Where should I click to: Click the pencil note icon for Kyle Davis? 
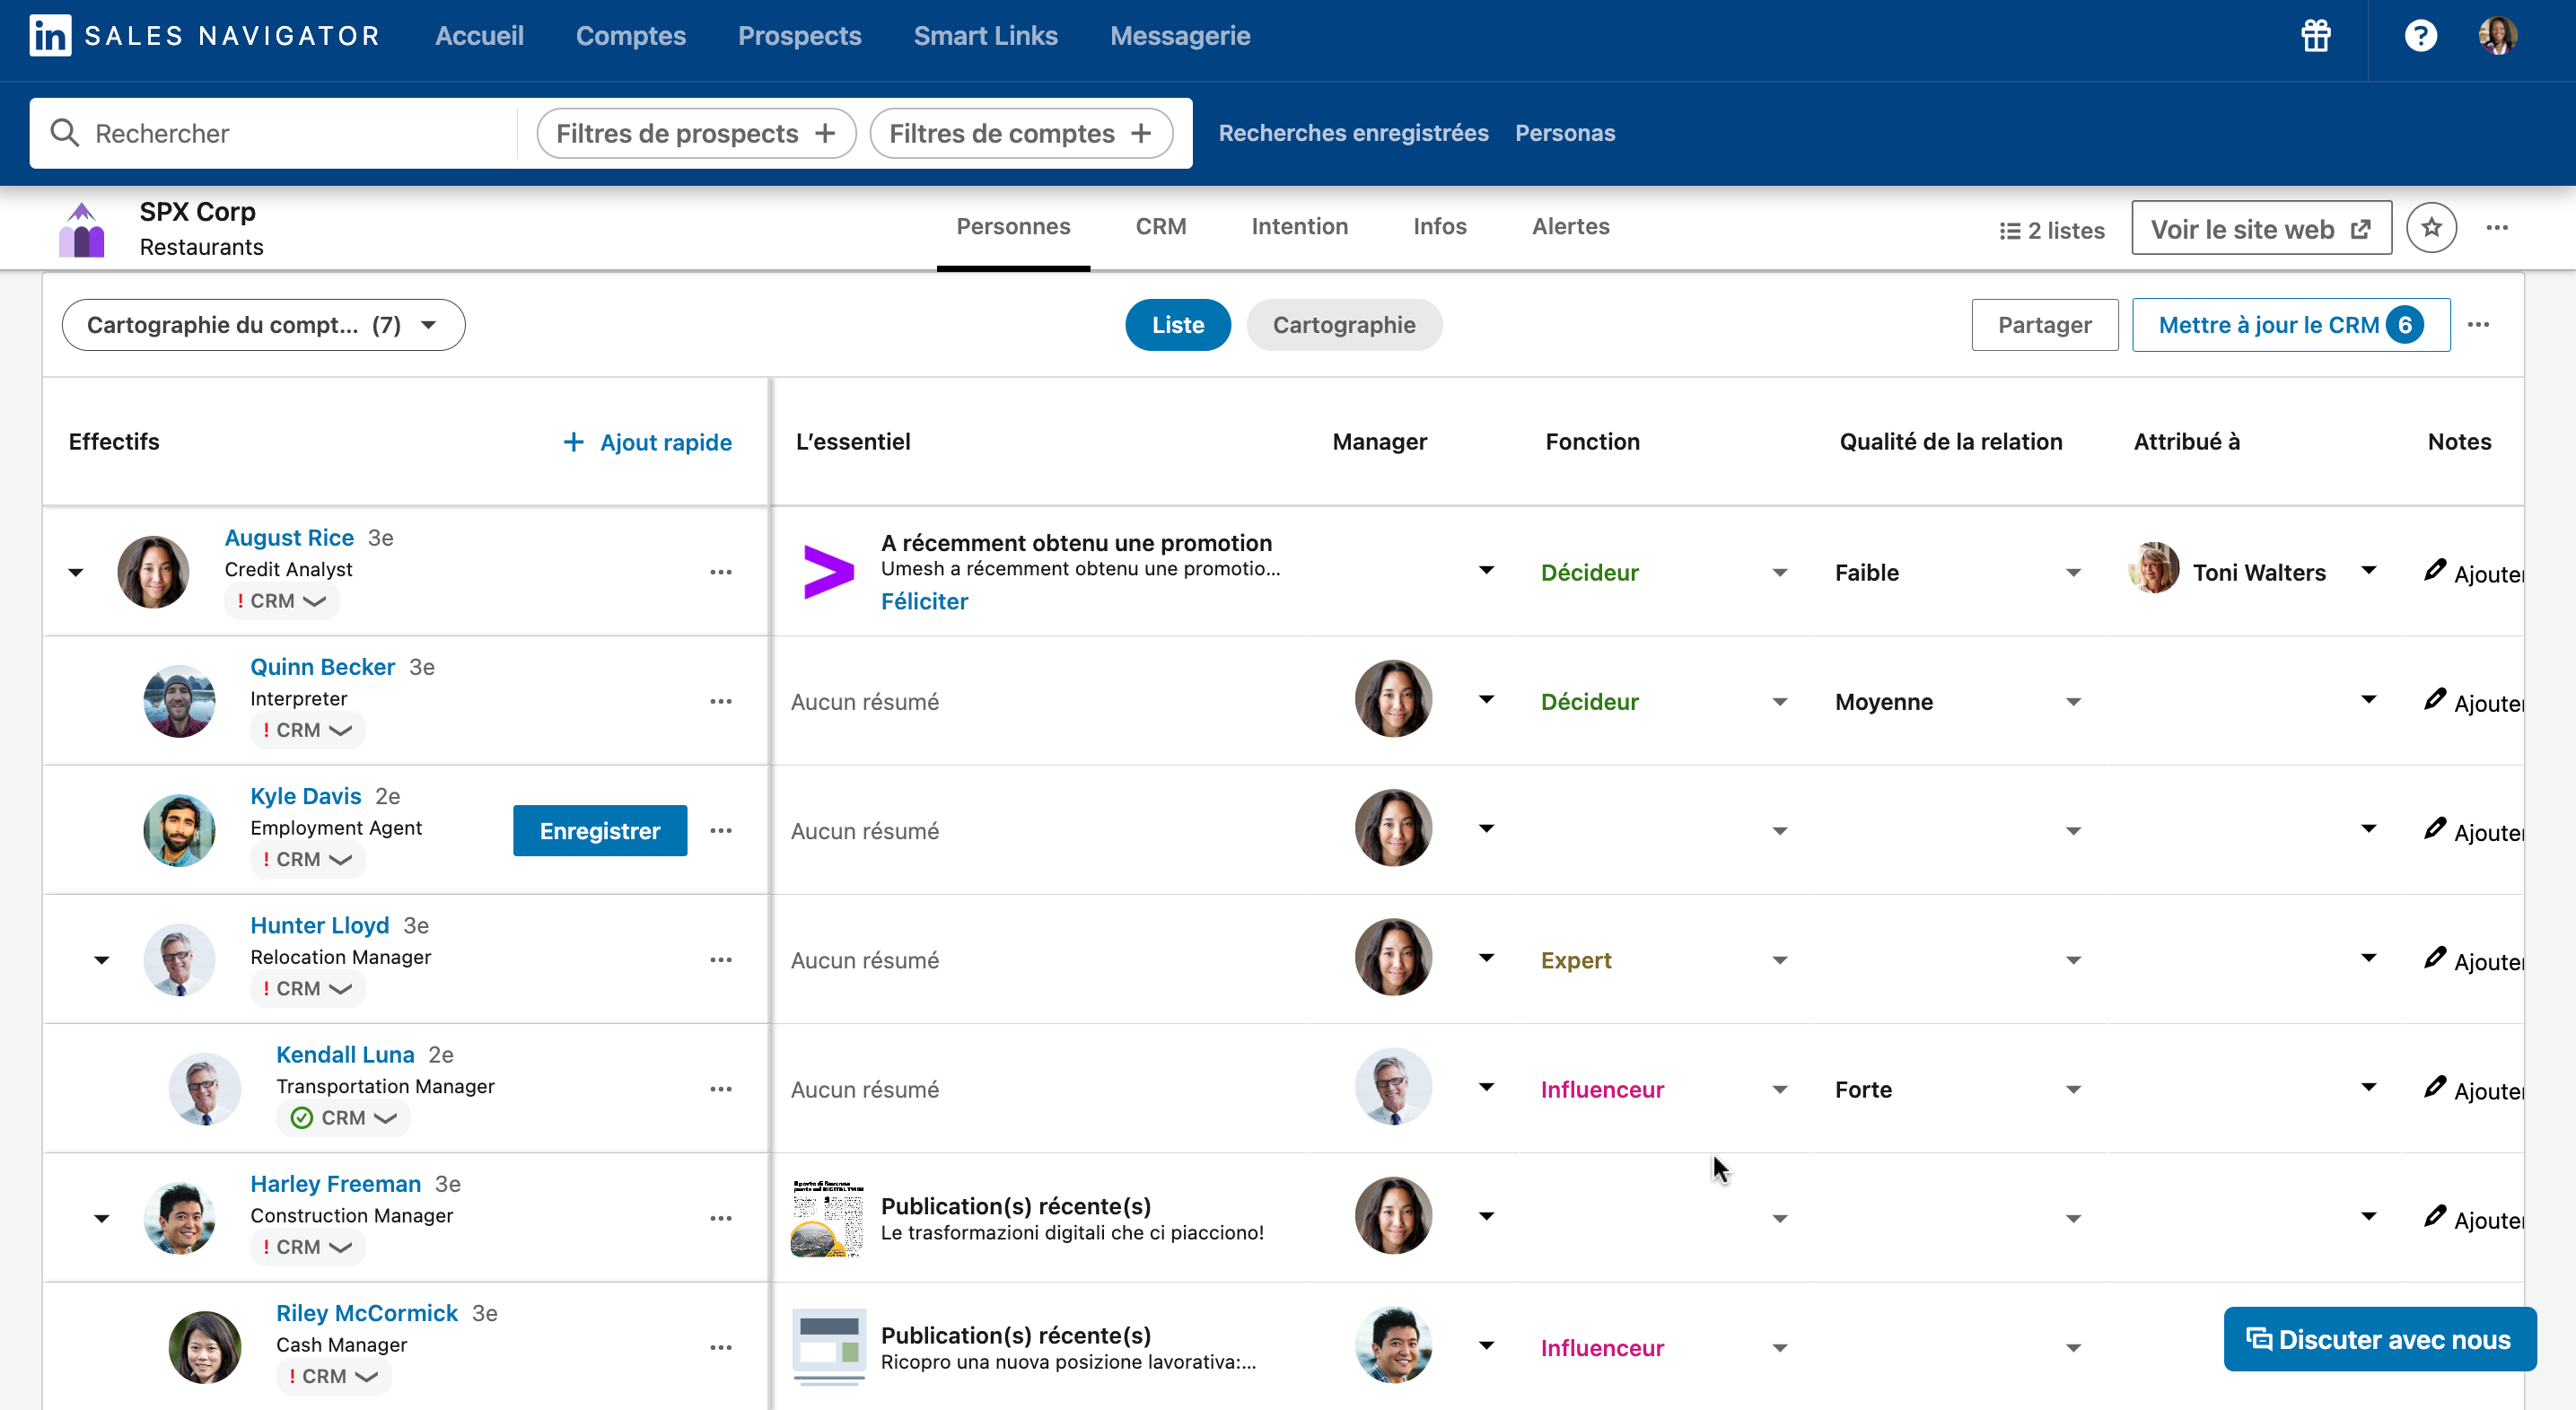[2435, 828]
